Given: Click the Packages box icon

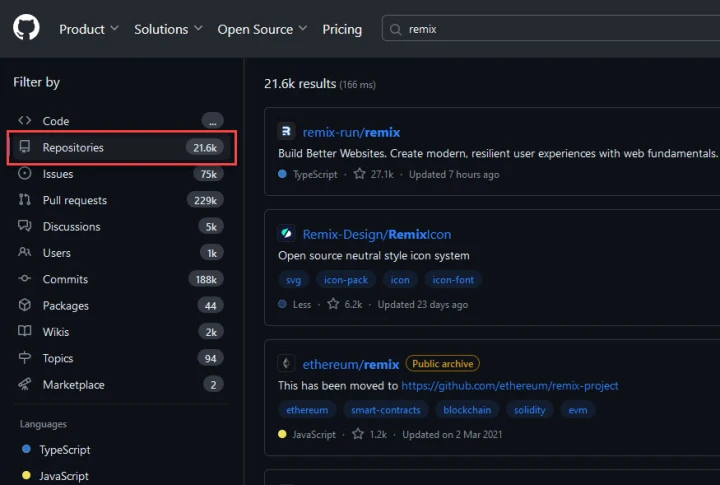Looking at the screenshot, I should (24, 305).
